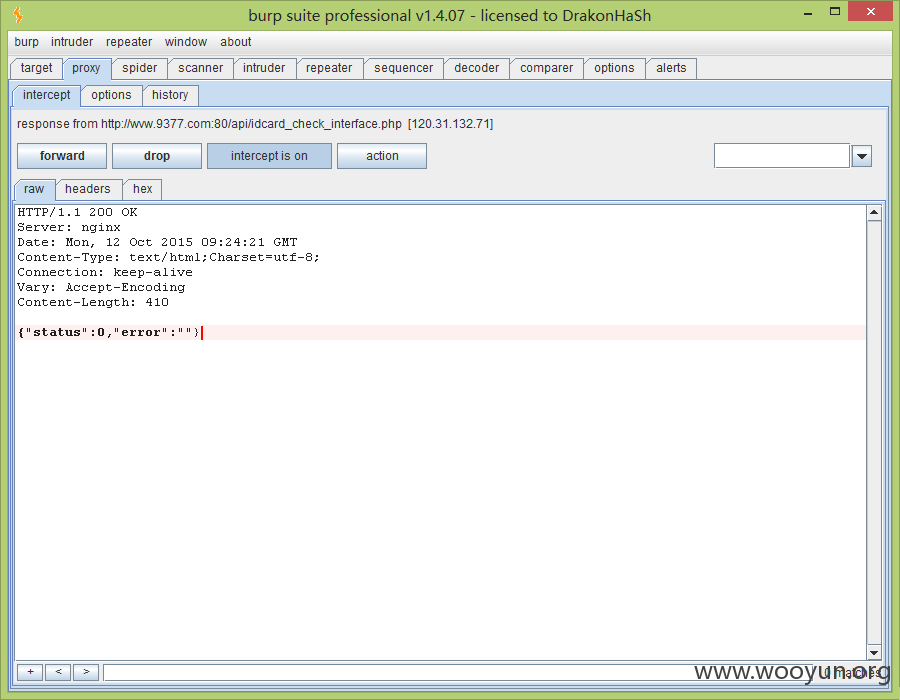Forward the intercepted response
Screen dimensions: 900x700
[62, 156]
